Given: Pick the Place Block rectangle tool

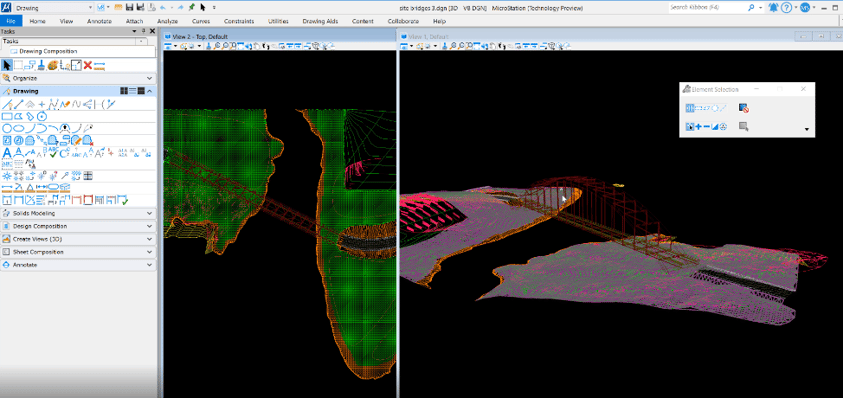Looking at the screenshot, I should 8,116.
